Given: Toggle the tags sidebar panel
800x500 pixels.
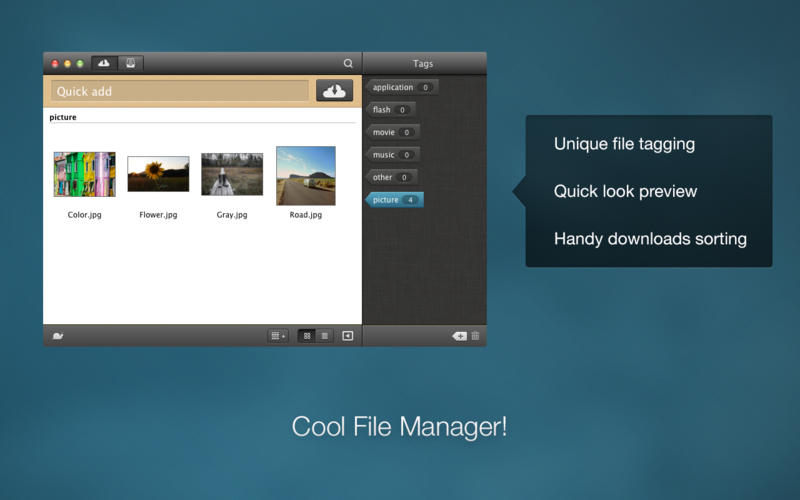Looking at the screenshot, I should point(347,336).
